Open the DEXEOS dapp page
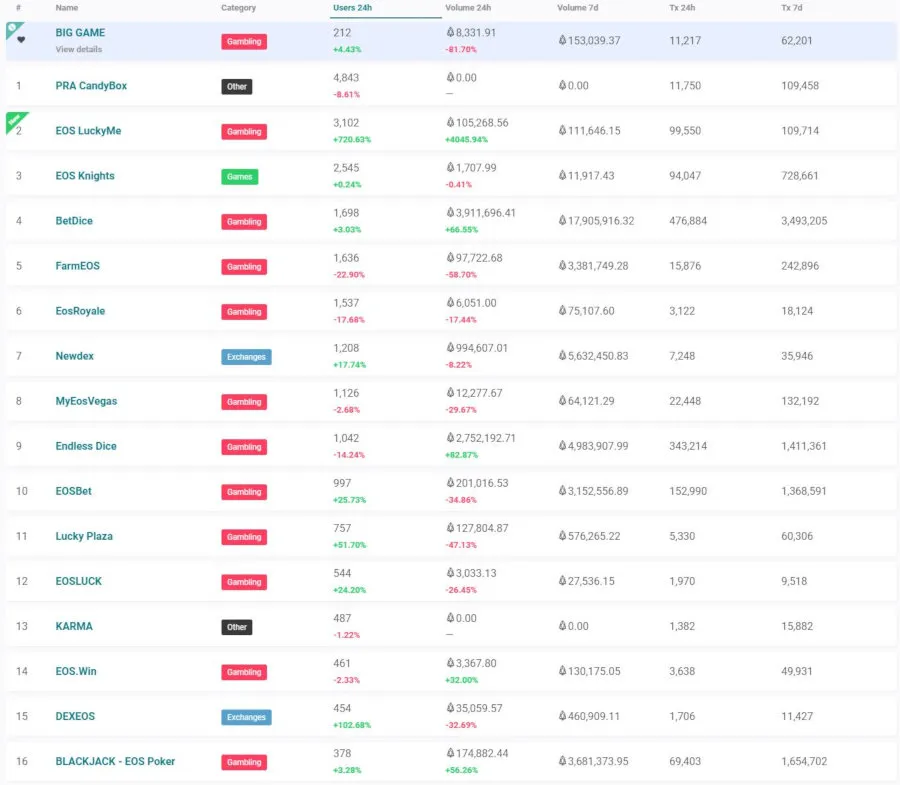This screenshot has width=900, height=785. (75, 716)
